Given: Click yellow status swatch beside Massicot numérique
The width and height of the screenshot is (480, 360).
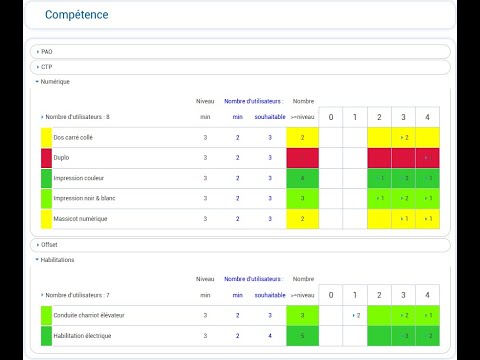Looking at the screenshot, I should [46, 219].
